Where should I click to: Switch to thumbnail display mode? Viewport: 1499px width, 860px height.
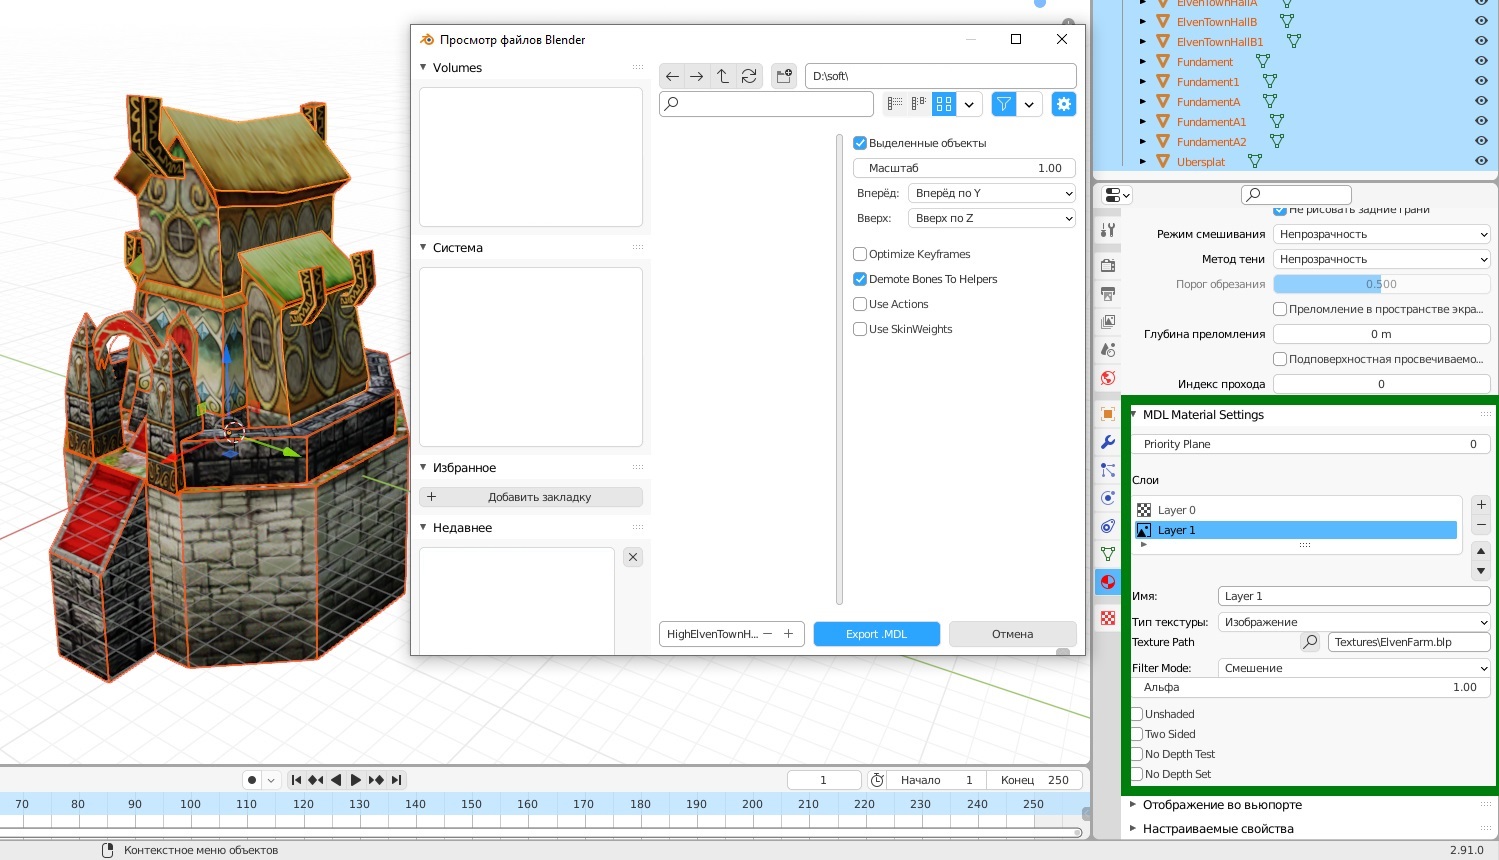(944, 104)
